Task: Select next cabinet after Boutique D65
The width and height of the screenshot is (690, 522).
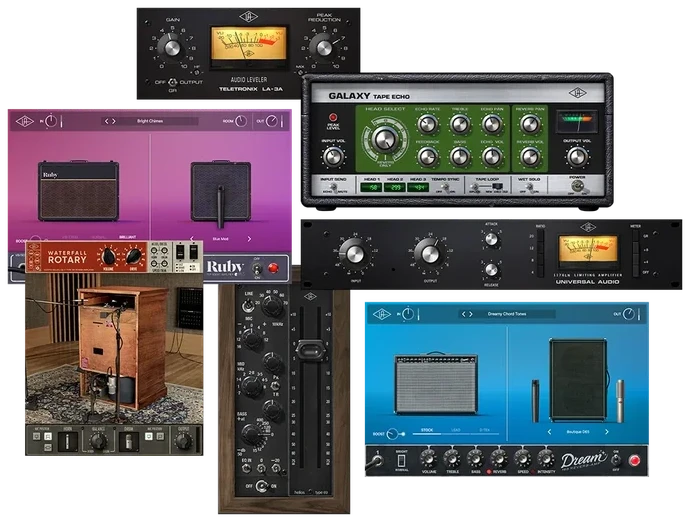Action: click(x=606, y=432)
